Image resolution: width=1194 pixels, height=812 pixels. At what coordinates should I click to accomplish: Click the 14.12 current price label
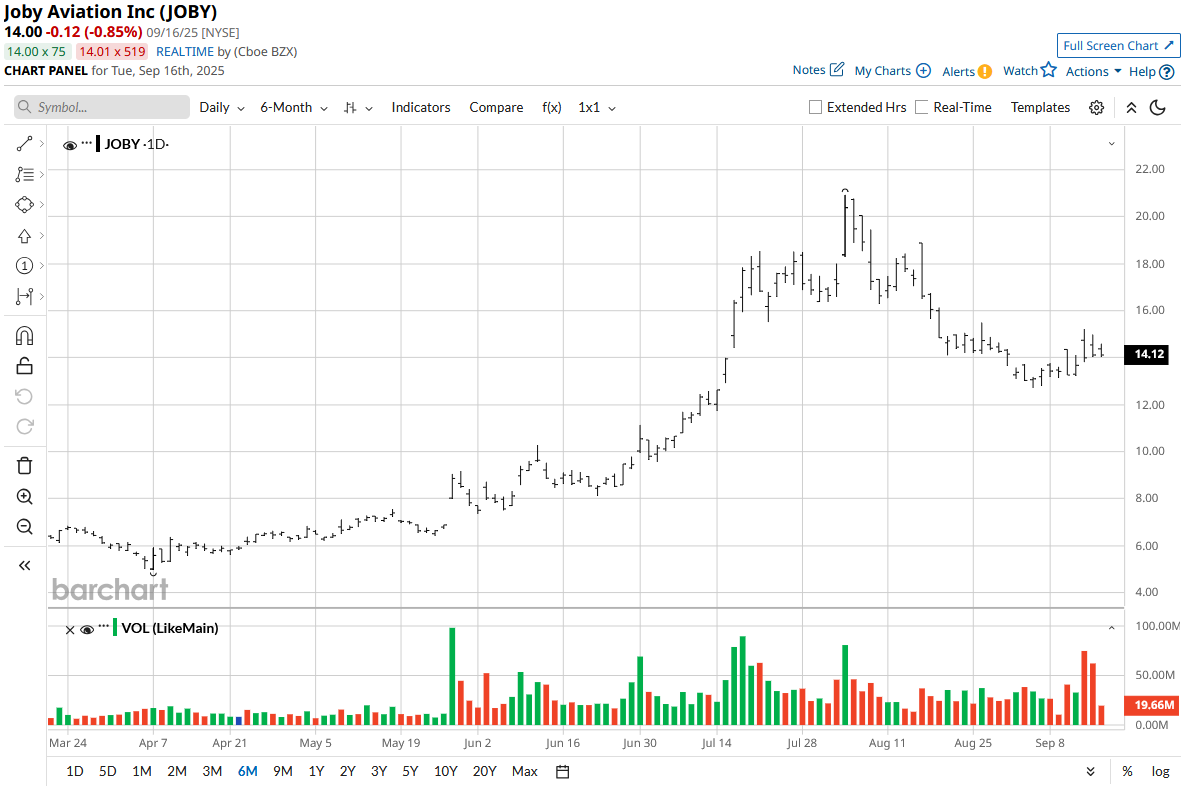coord(1147,354)
